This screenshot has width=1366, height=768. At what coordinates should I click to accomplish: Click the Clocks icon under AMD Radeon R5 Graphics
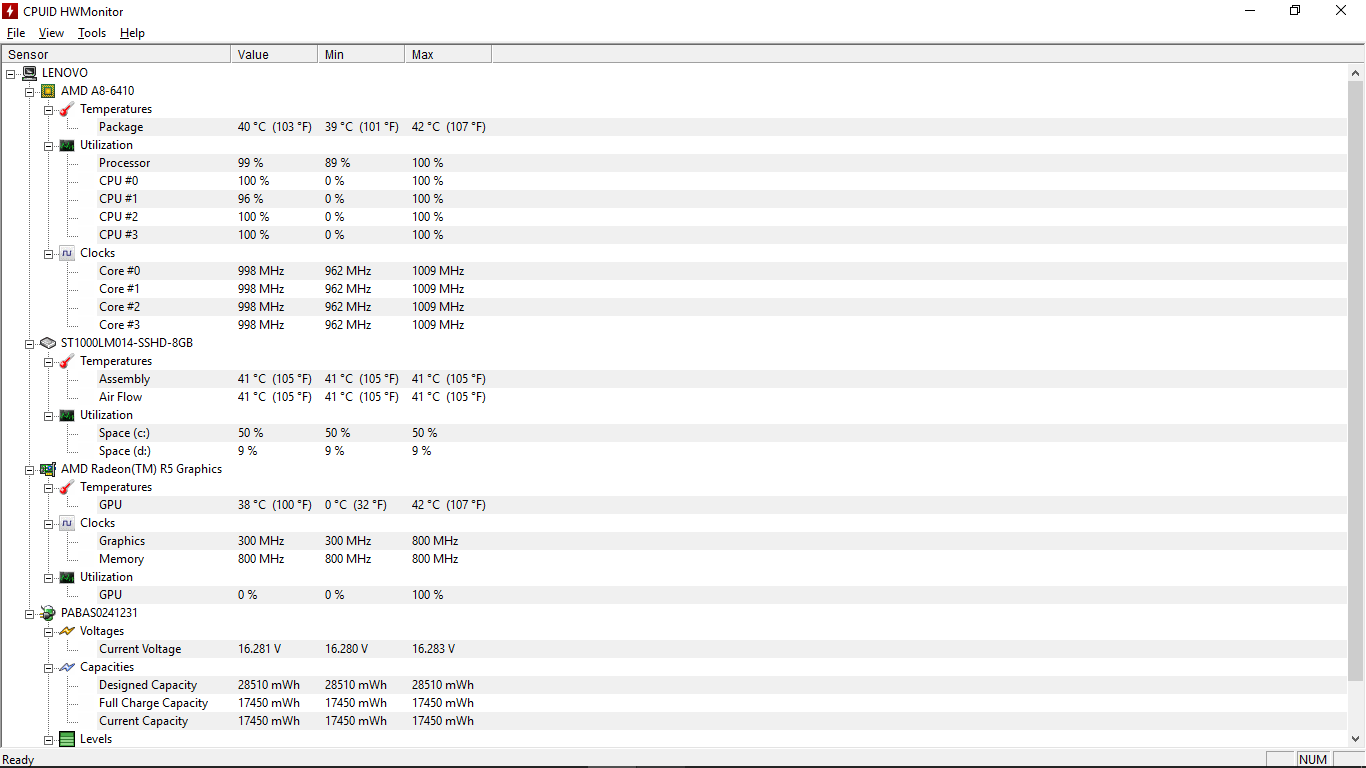67,523
